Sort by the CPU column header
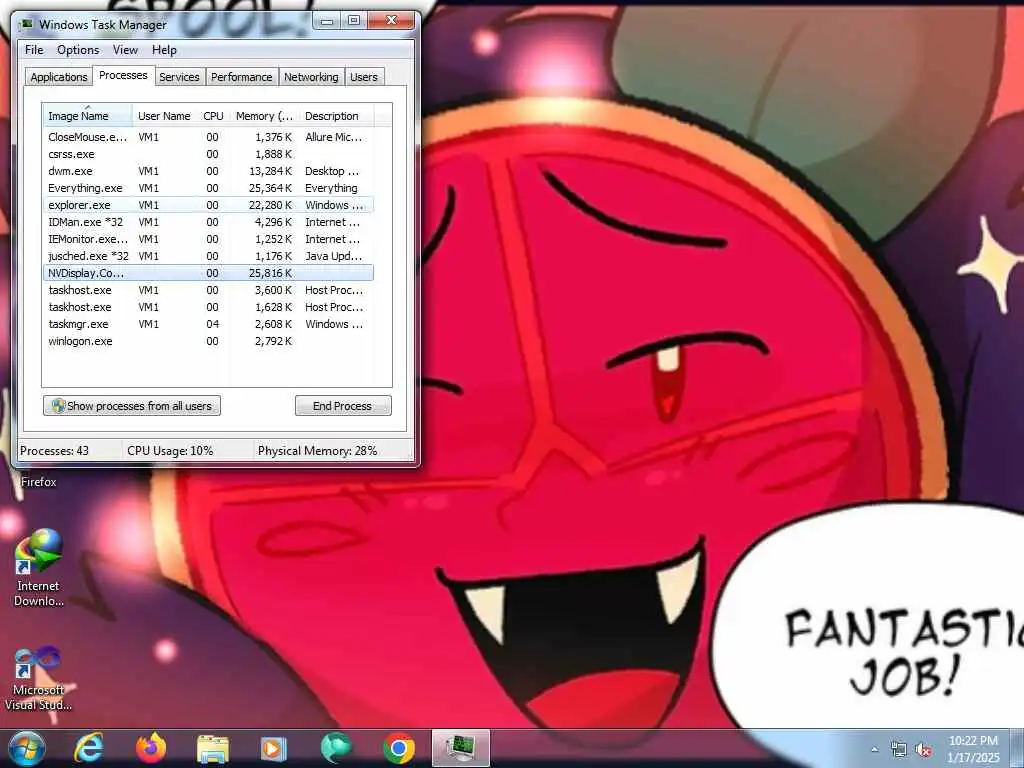Screen dimensions: 1024x768 [x=214, y=115]
